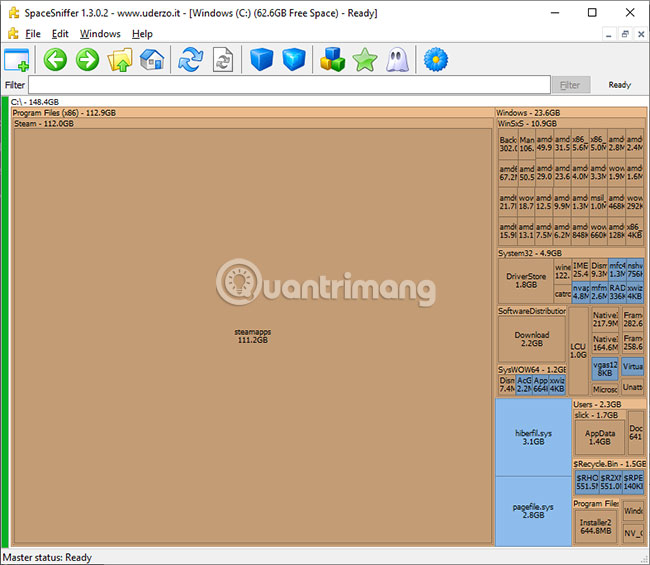
Task: Select the AppData 1.4GB block
Action: click(x=600, y=437)
